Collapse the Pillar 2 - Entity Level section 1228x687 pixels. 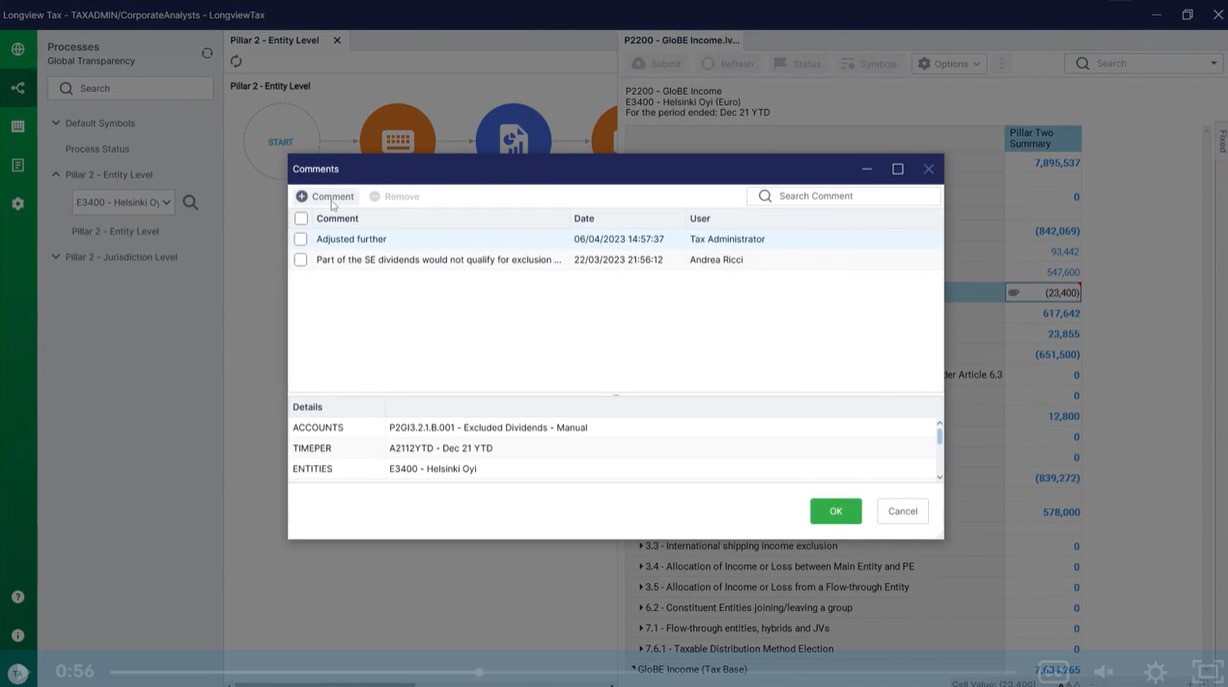[56, 174]
